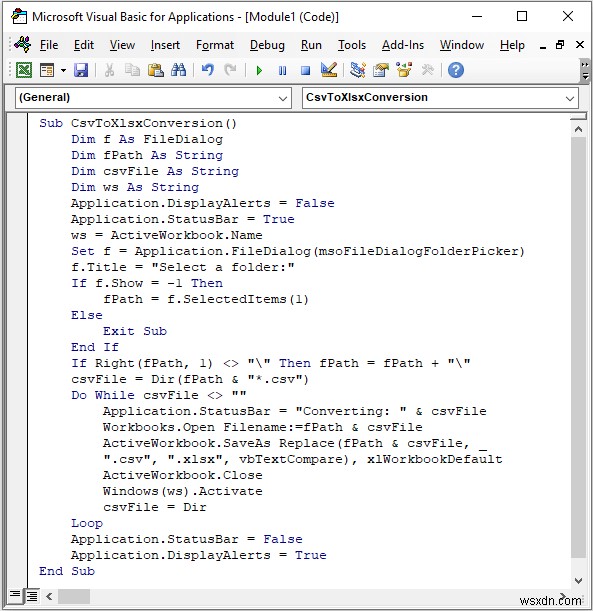The height and width of the screenshot is (611, 593).
Task: Open the Format menu
Action: pos(215,45)
